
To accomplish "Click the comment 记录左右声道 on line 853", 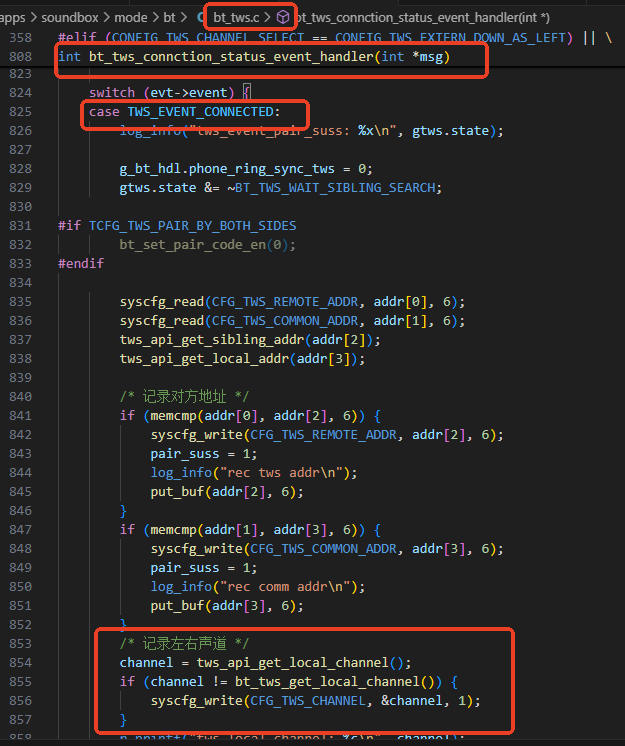I will click(185, 644).
